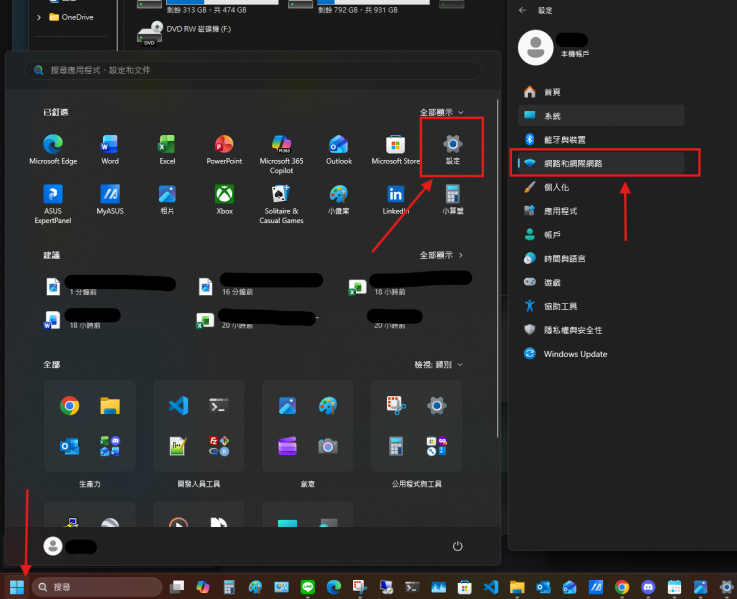
Task: Open the pinned 設定 gear app
Action: (x=453, y=150)
